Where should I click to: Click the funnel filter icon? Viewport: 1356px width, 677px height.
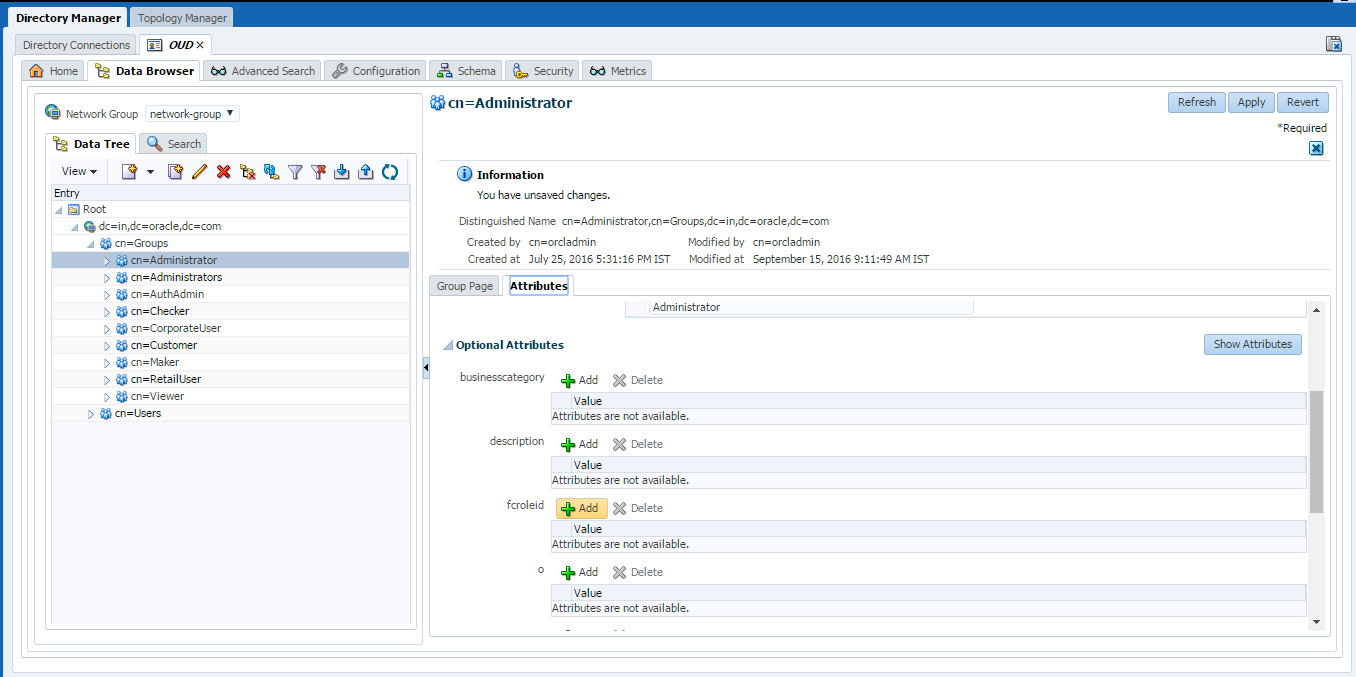point(295,172)
